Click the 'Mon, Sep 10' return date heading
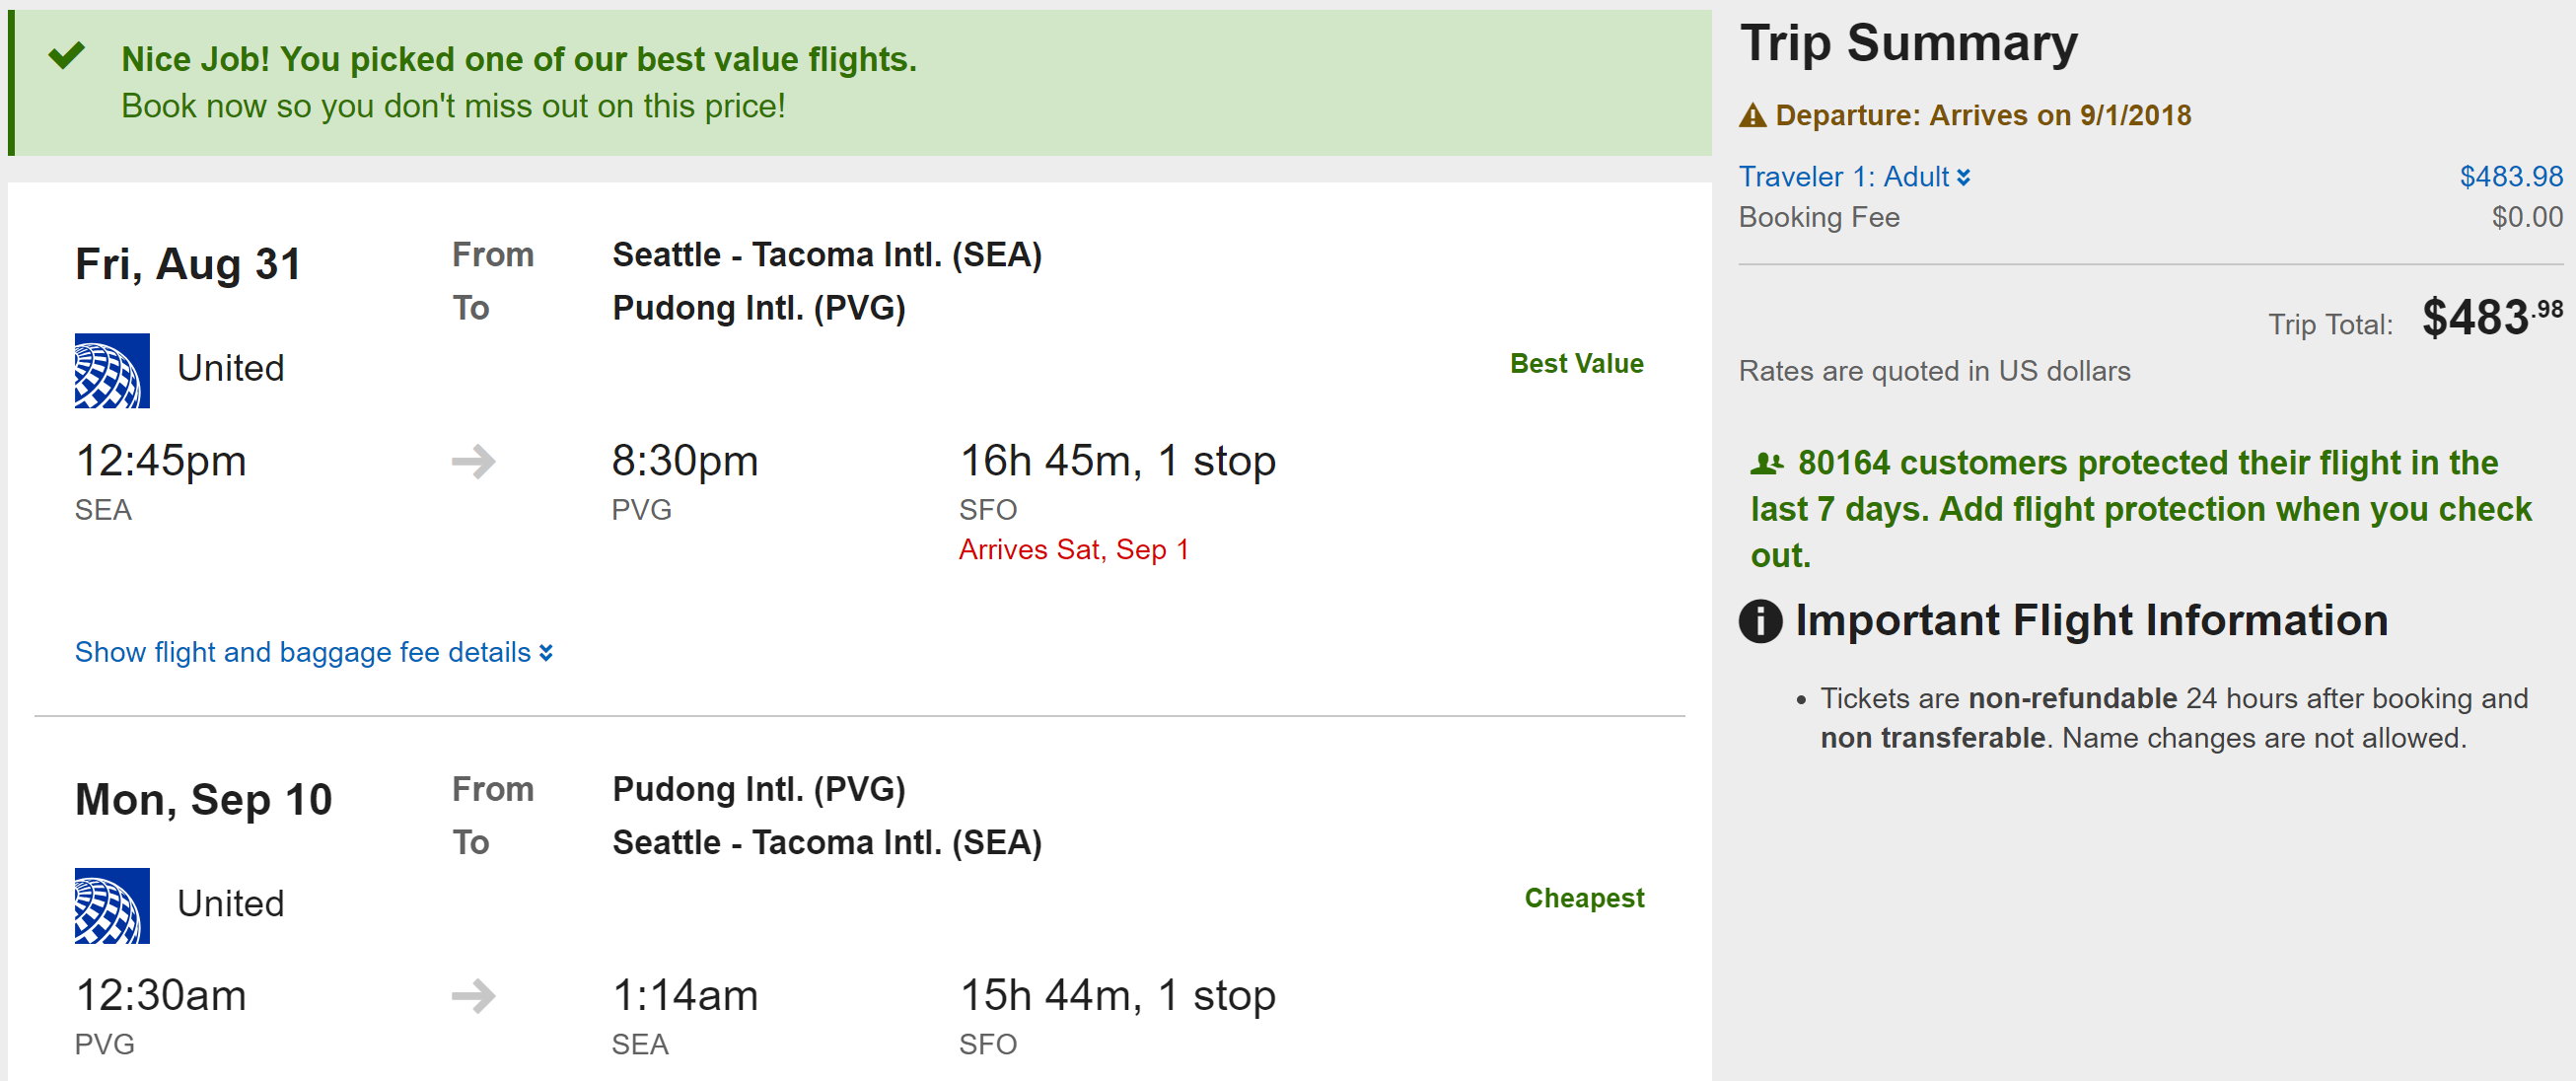The width and height of the screenshot is (2576, 1081). pos(203,800)
